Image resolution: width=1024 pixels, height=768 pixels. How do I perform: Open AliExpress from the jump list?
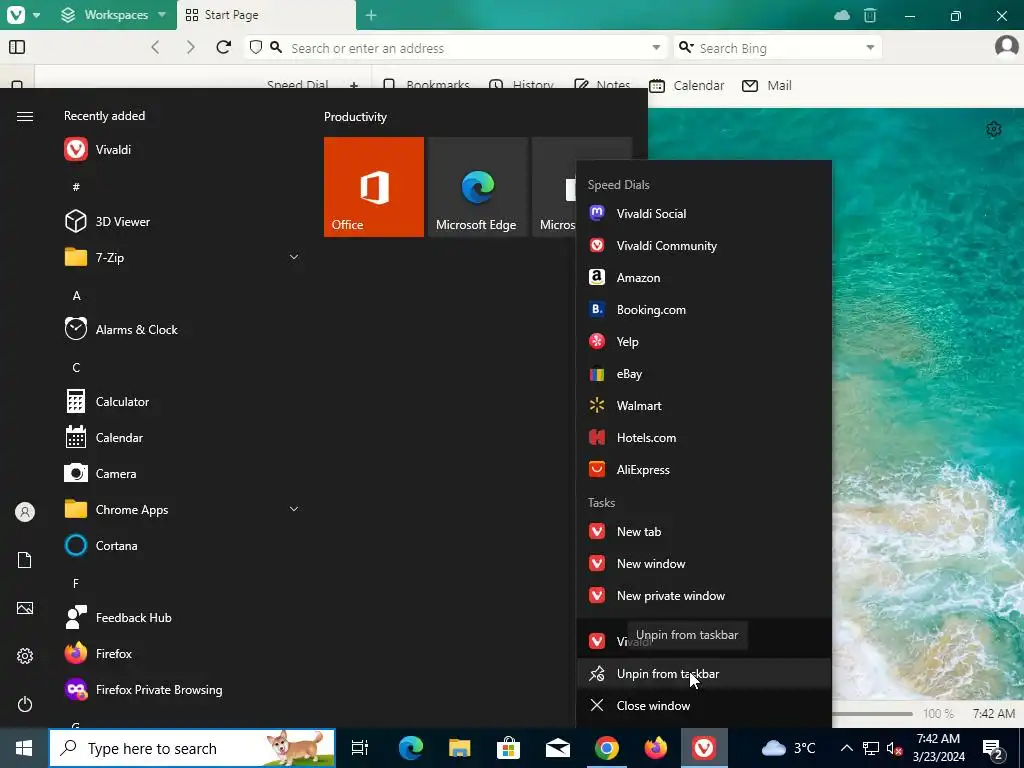point(704,470)
